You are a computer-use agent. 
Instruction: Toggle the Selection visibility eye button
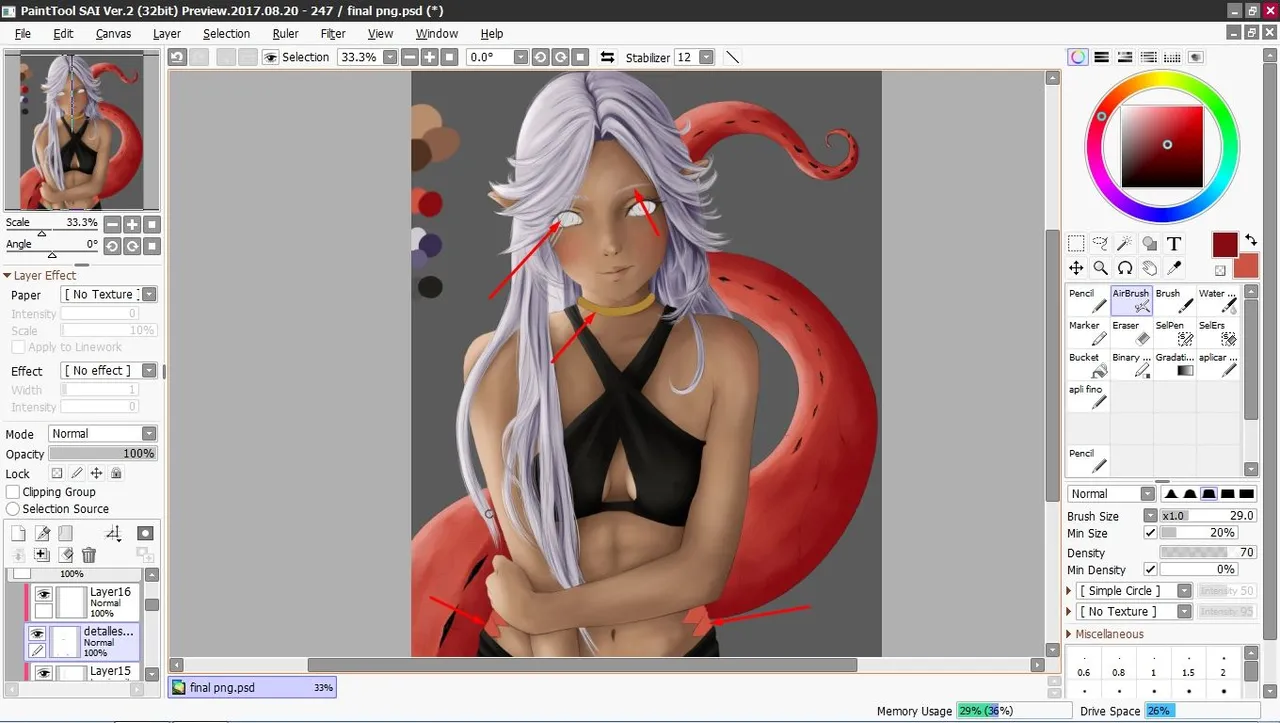pyautogui.click(x=270, y=57)
